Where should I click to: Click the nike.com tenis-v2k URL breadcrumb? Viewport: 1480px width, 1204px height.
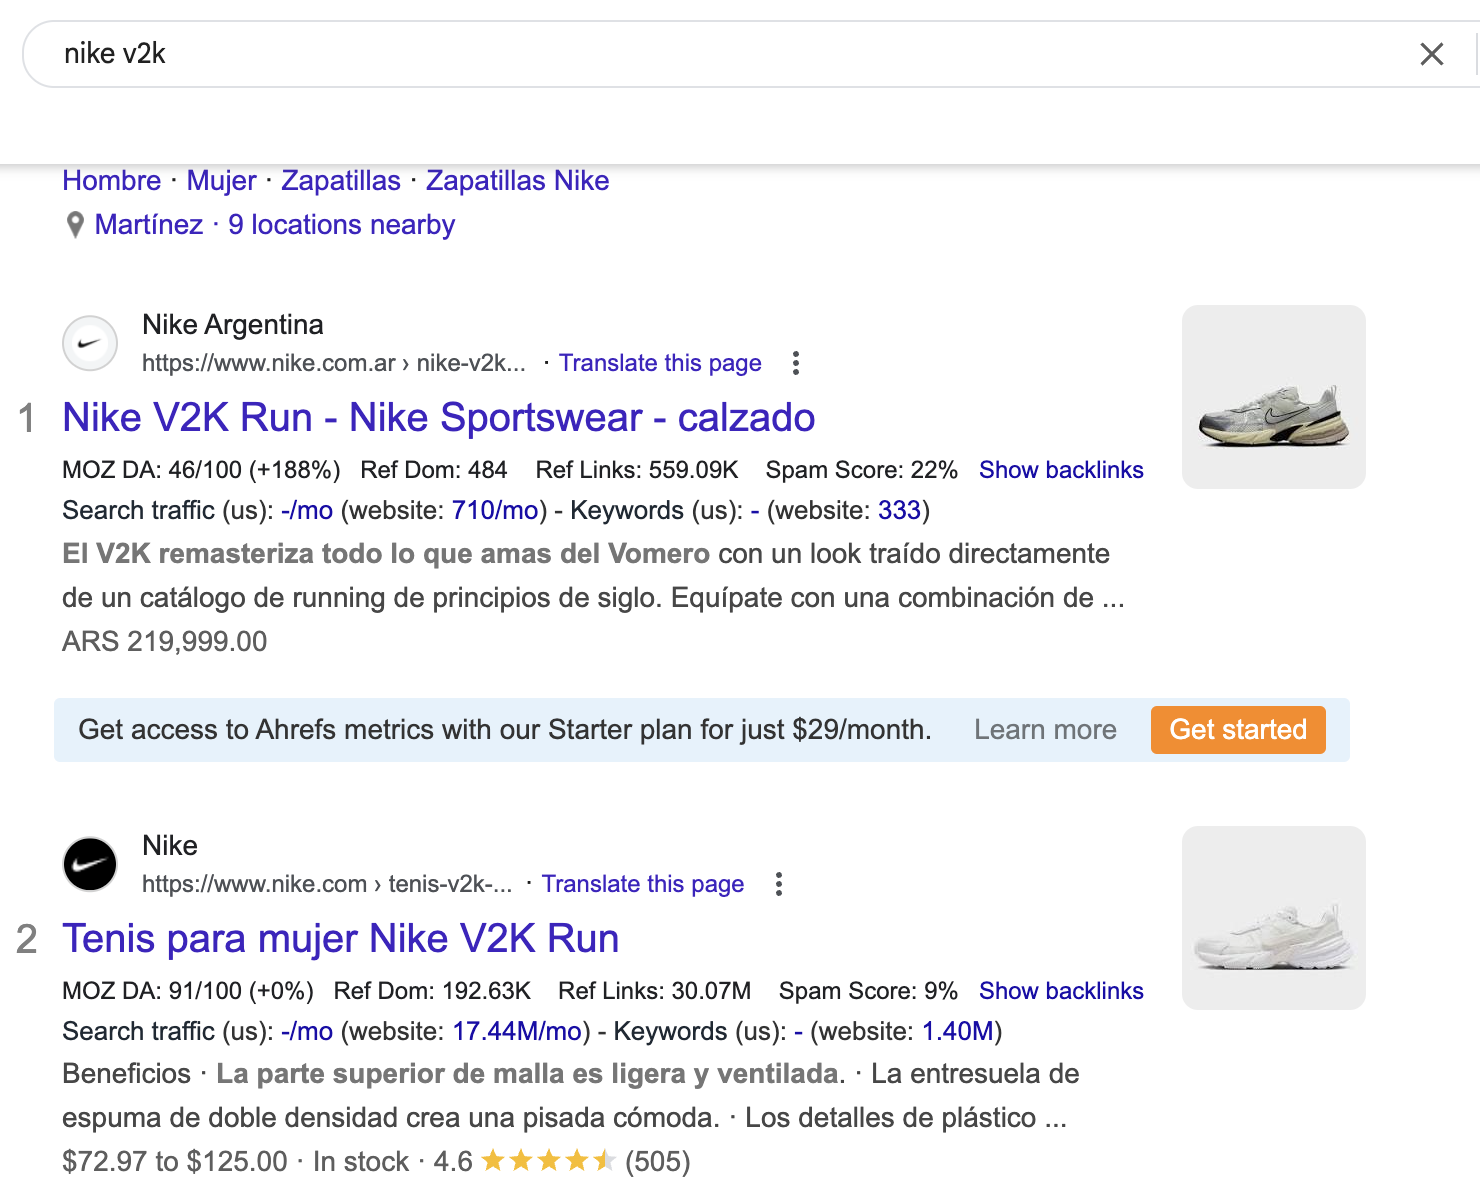point(326,884)
